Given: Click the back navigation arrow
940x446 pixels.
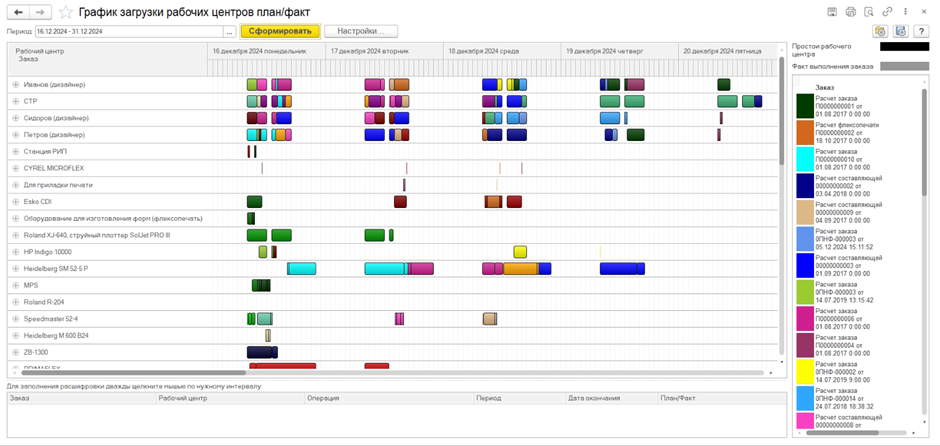Looking at the screenshot, I should coord(18,12).
